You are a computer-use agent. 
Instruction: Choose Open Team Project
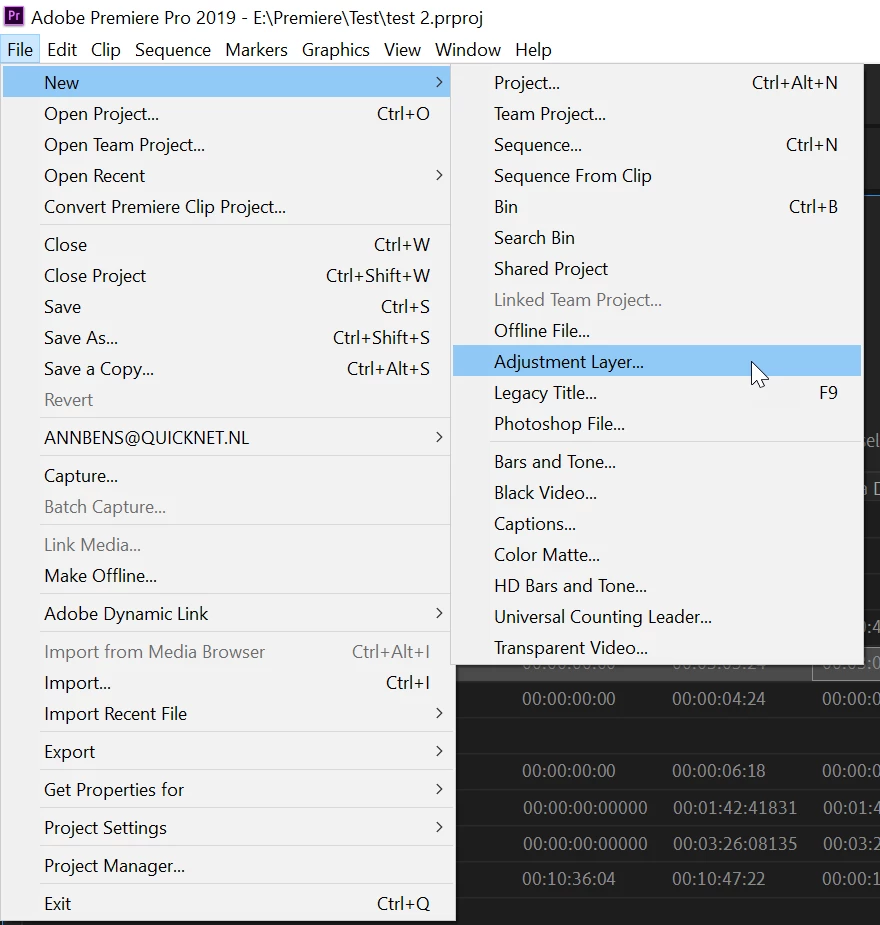[226, 145]
